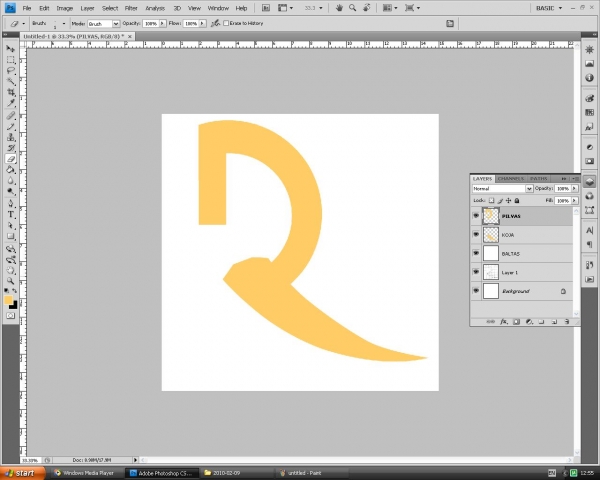Viewport: 600px width, 480px height.
Task: Open the Character panel icon
Action: [589, 230]
